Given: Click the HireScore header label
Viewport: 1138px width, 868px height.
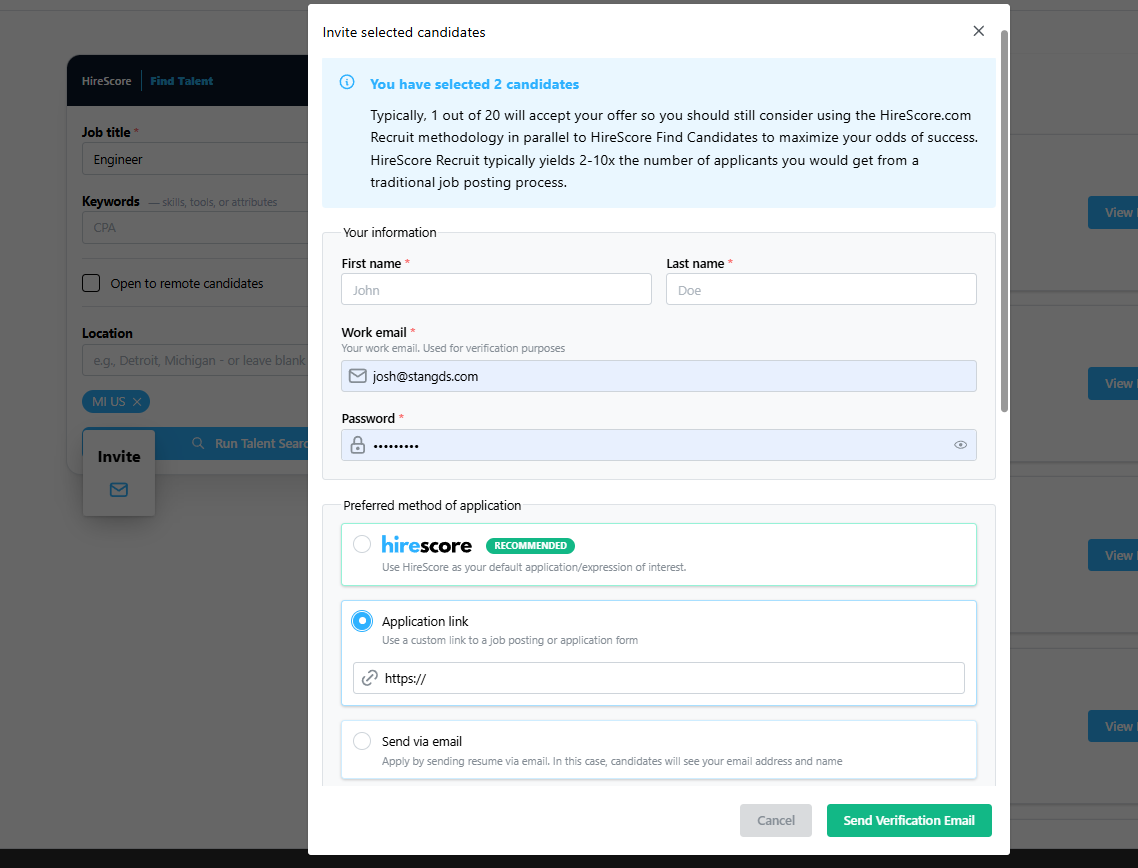Looking at the screenshot, I should pos(107,81).
